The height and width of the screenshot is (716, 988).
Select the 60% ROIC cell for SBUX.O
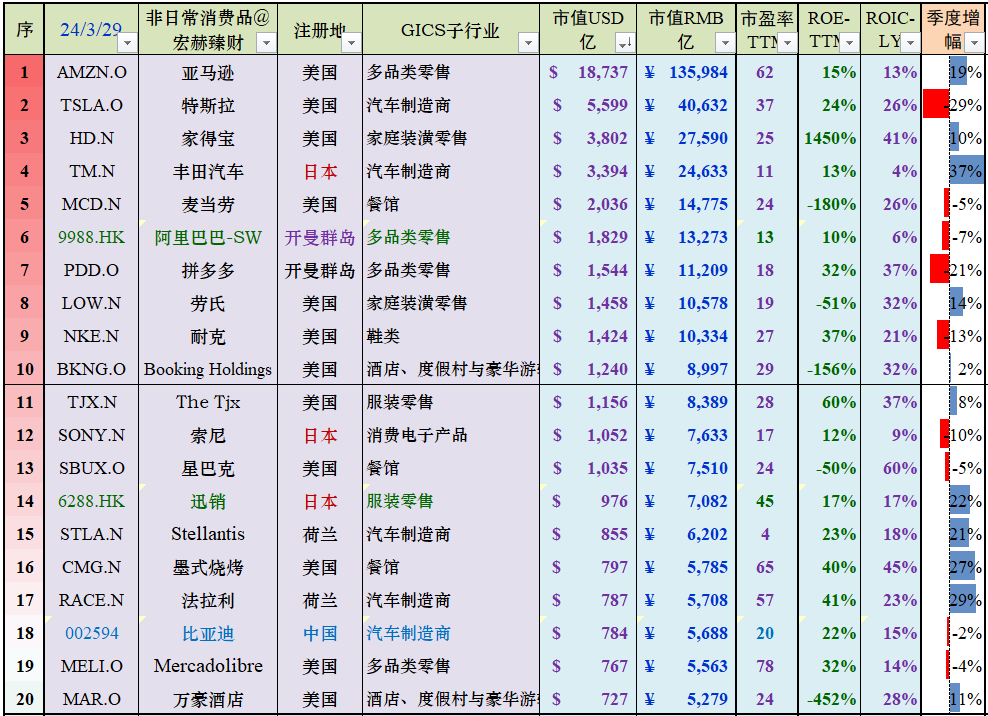coord(891,468)
